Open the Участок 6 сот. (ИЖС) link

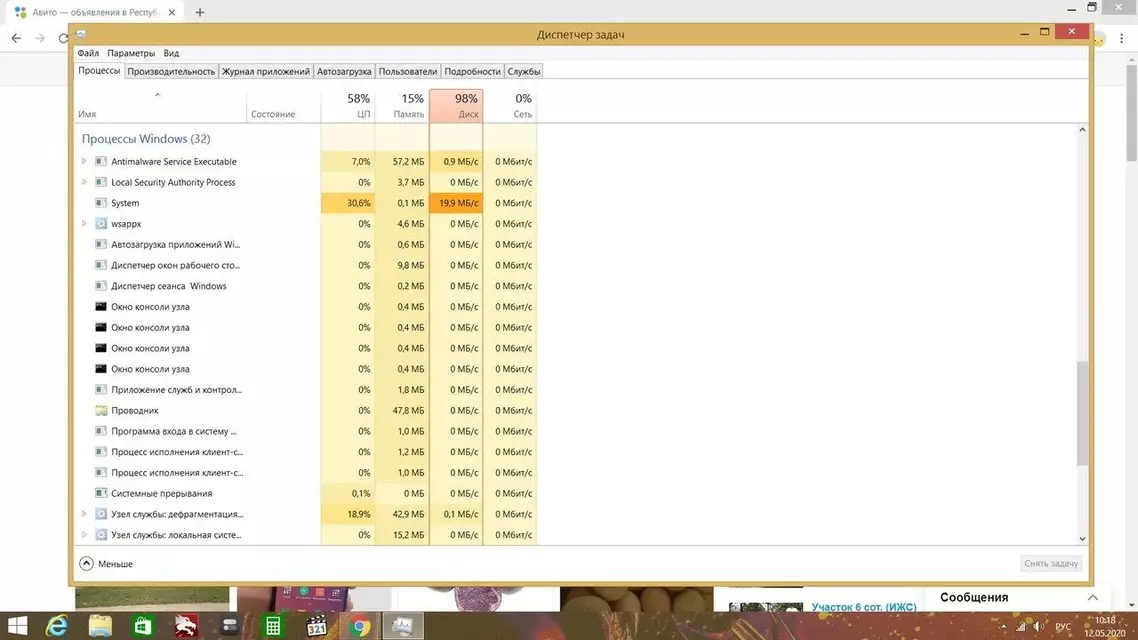click(864, 607)
